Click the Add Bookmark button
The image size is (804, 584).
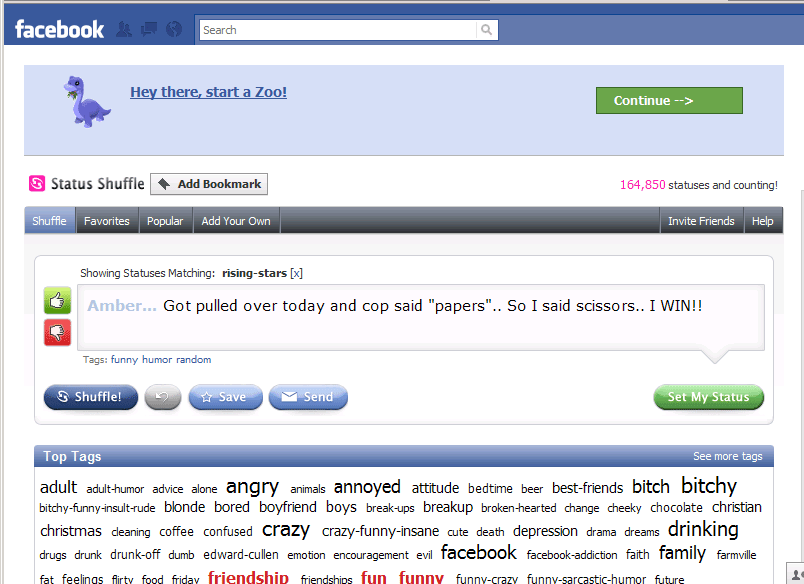coord(209,184)
